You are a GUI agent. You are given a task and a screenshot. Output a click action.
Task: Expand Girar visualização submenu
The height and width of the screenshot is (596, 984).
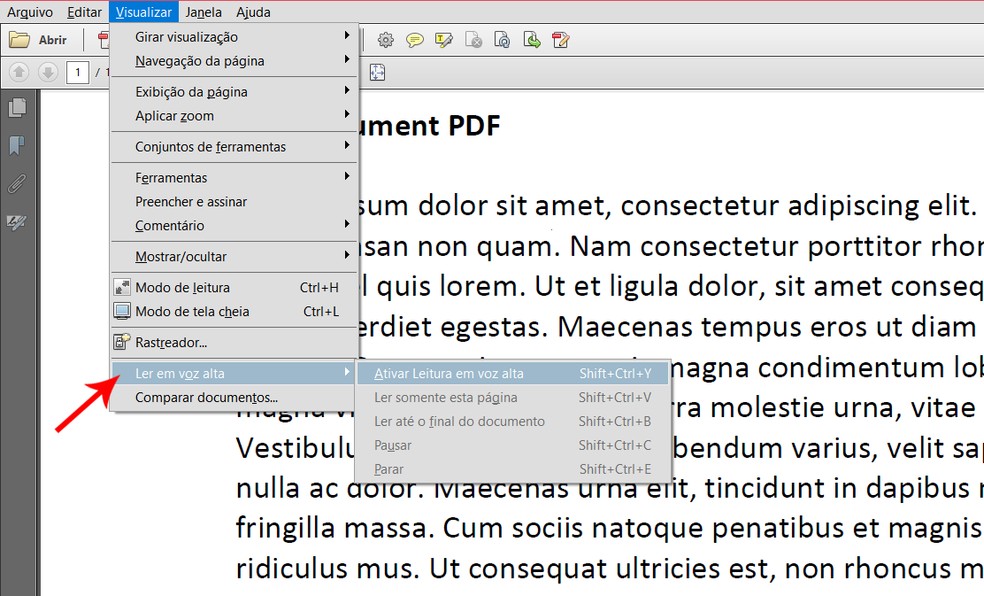pyautogui.click(x=234, y=37)
